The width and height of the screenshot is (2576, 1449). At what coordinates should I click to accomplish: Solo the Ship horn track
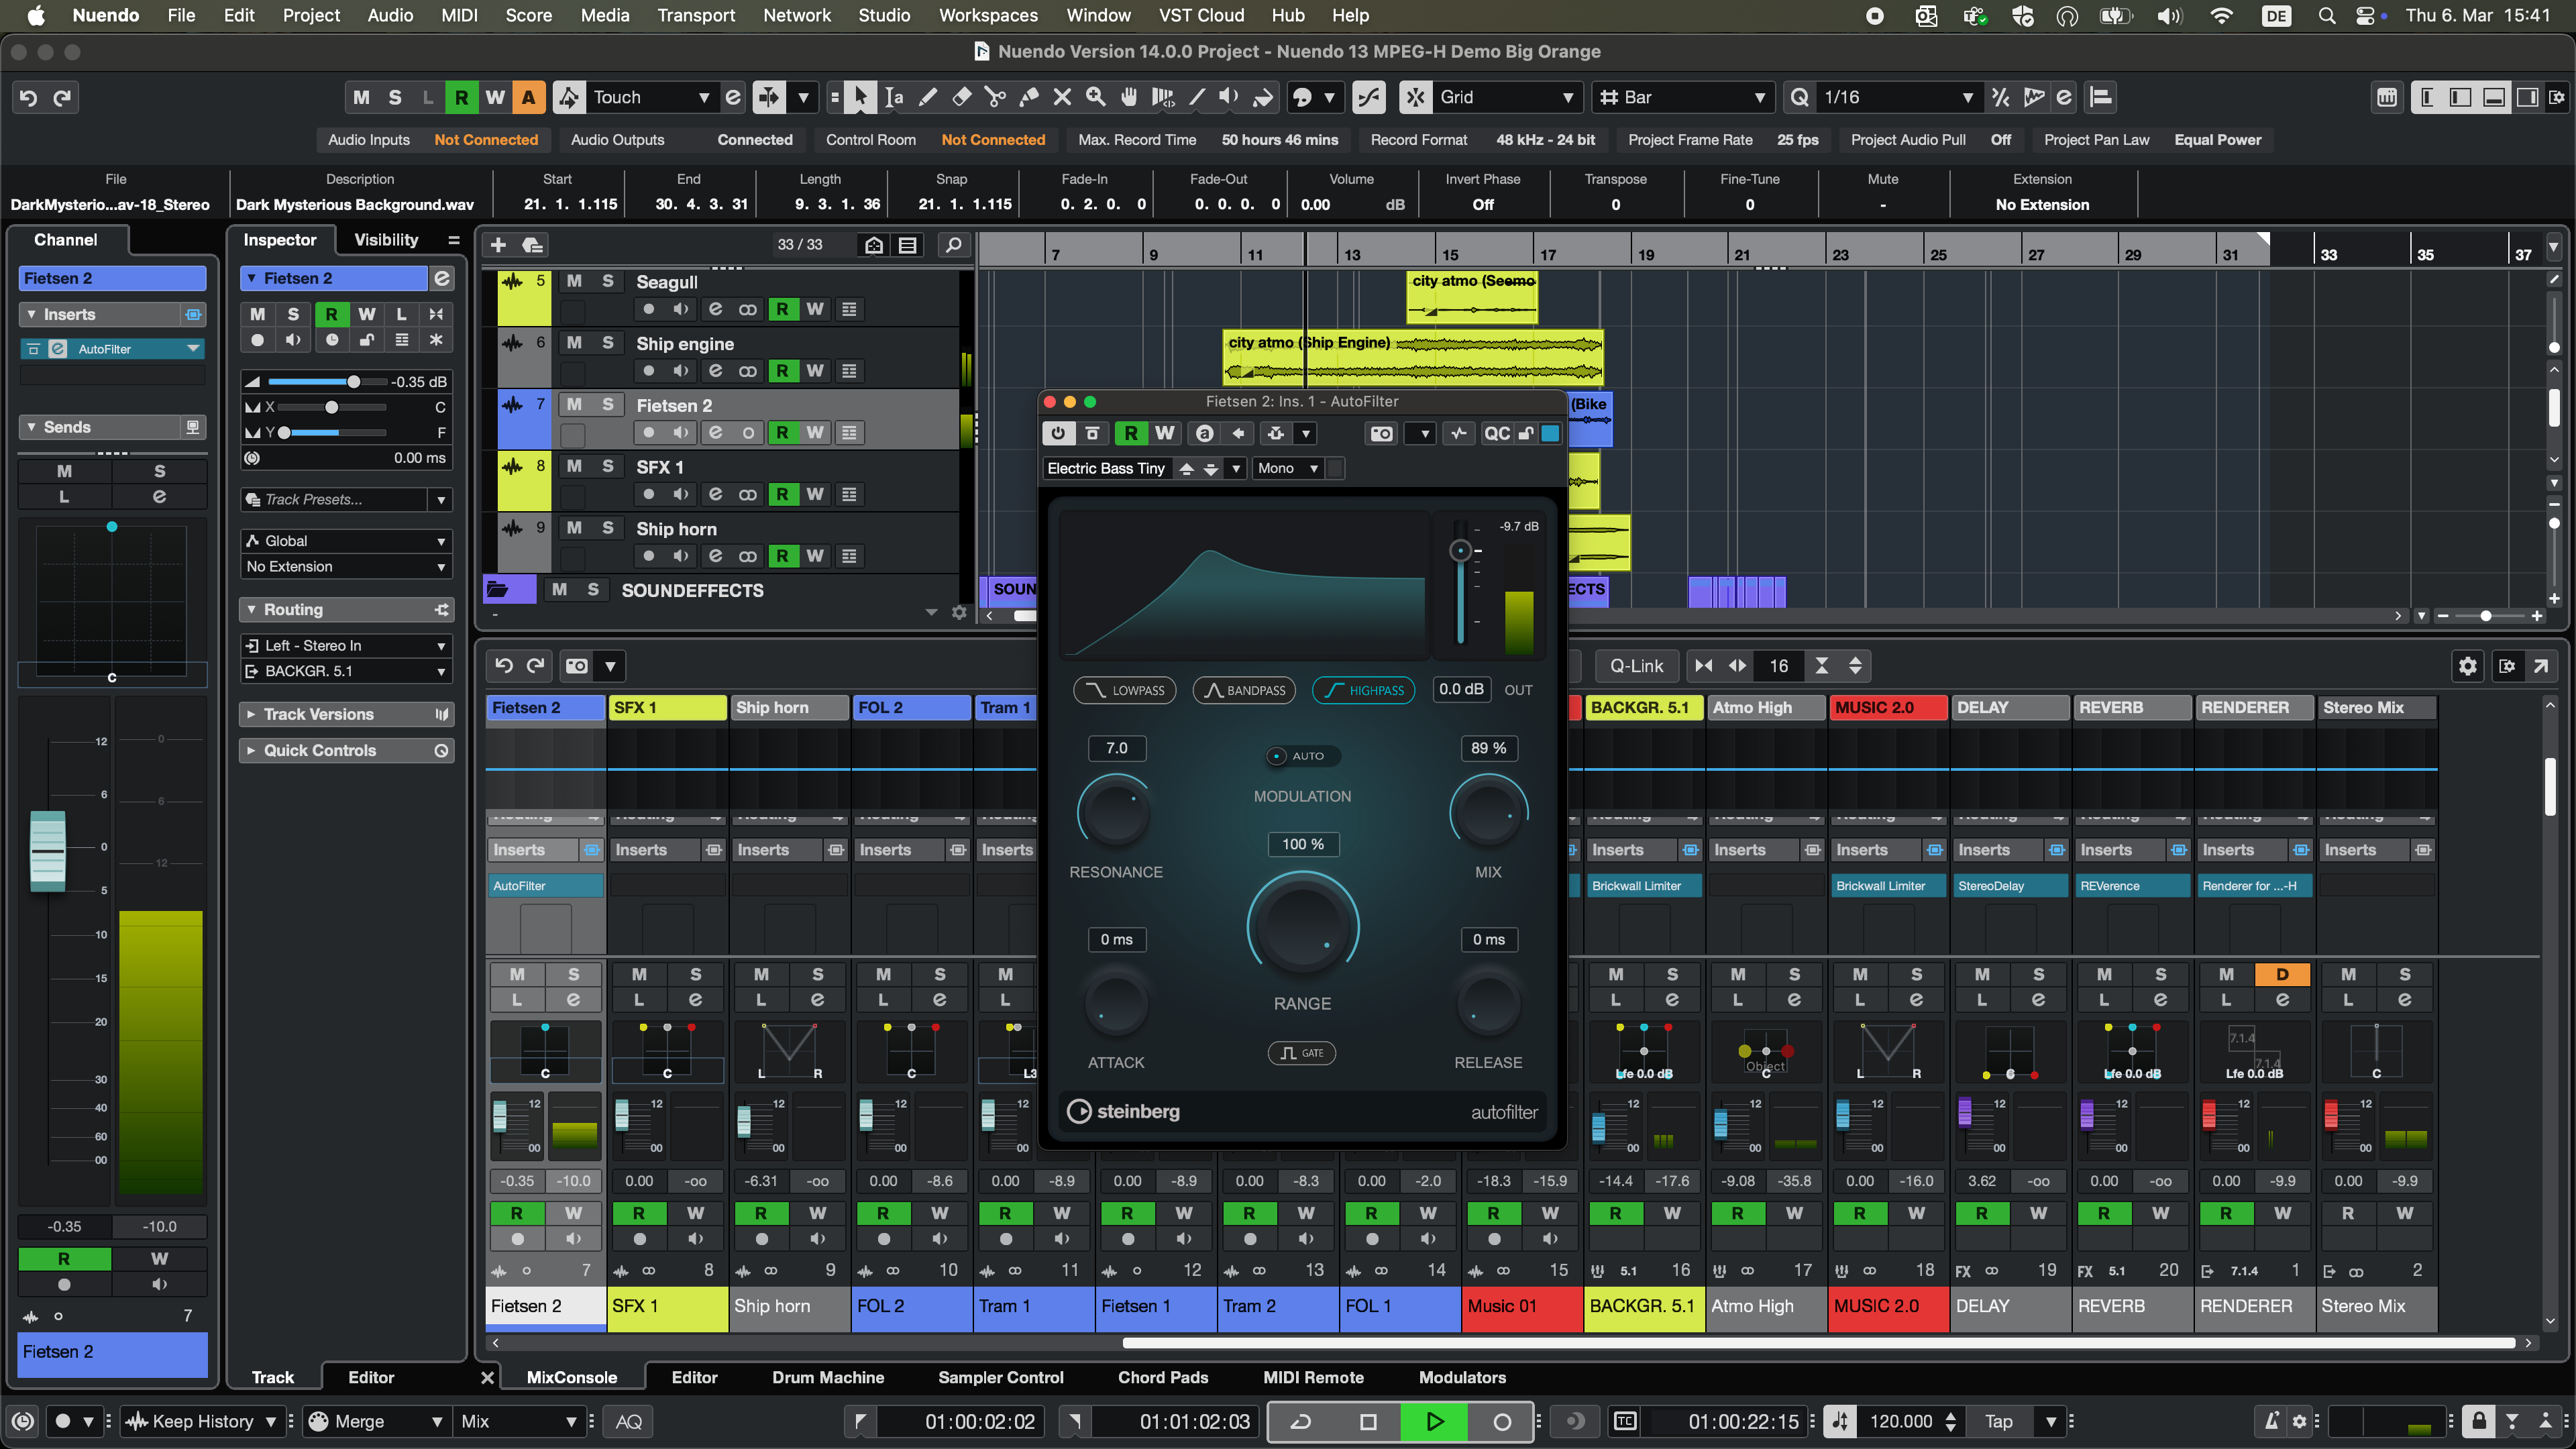607,528
